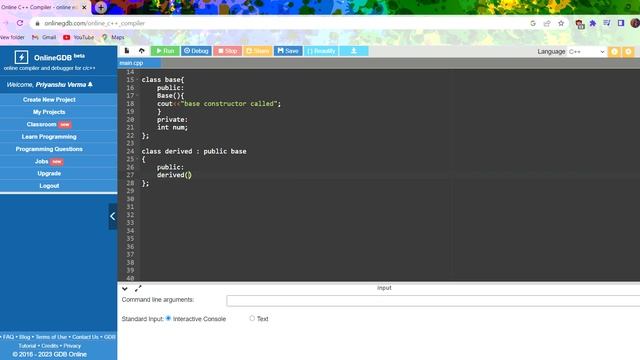Run the program with the green Run button

pyautogui.click(x=165, y=51)
